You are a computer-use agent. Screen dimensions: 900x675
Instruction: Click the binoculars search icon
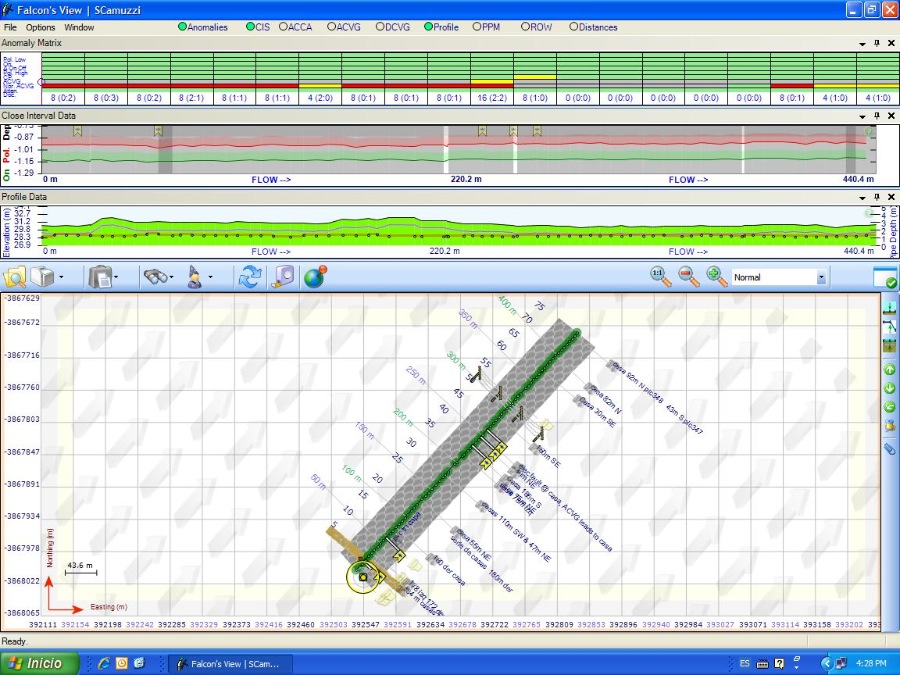(x=154, y=277)
